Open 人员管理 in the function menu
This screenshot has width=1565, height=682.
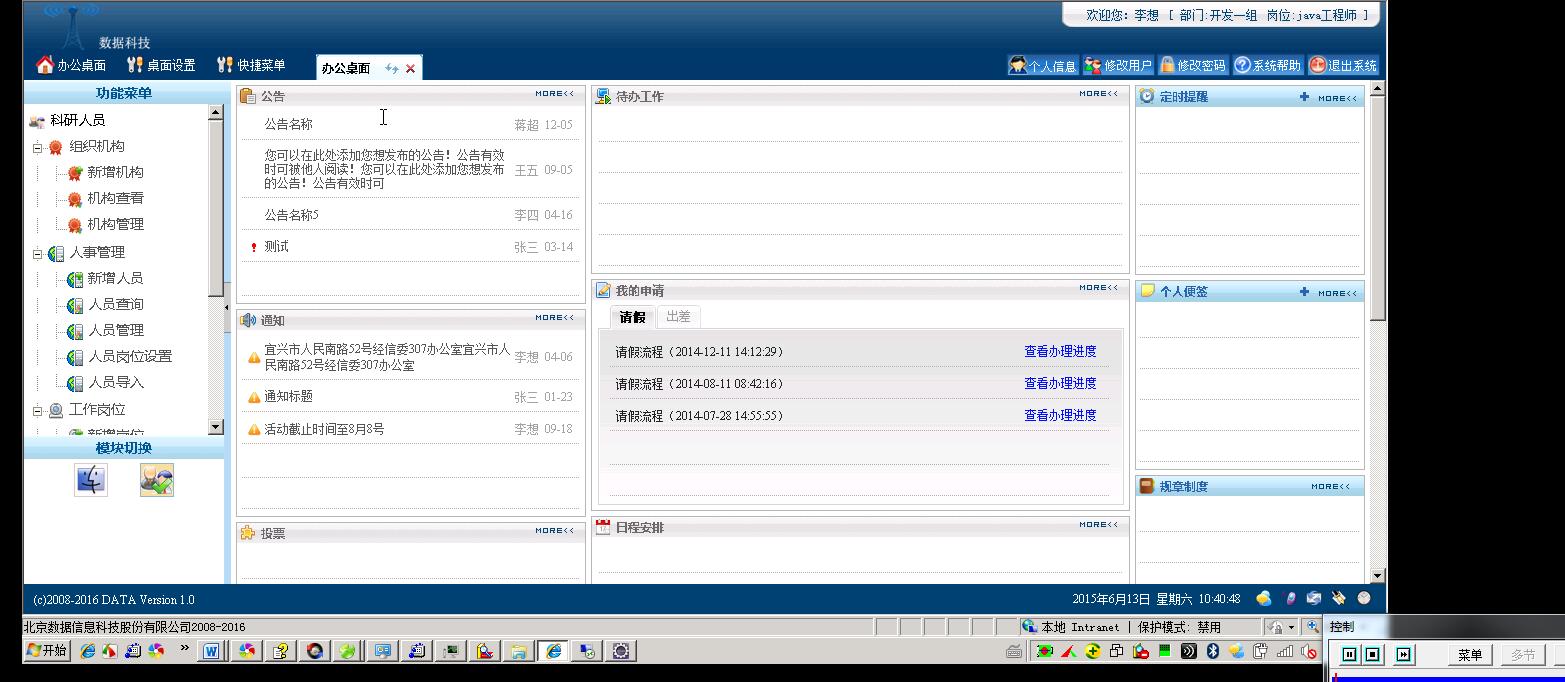pos(115,330)
